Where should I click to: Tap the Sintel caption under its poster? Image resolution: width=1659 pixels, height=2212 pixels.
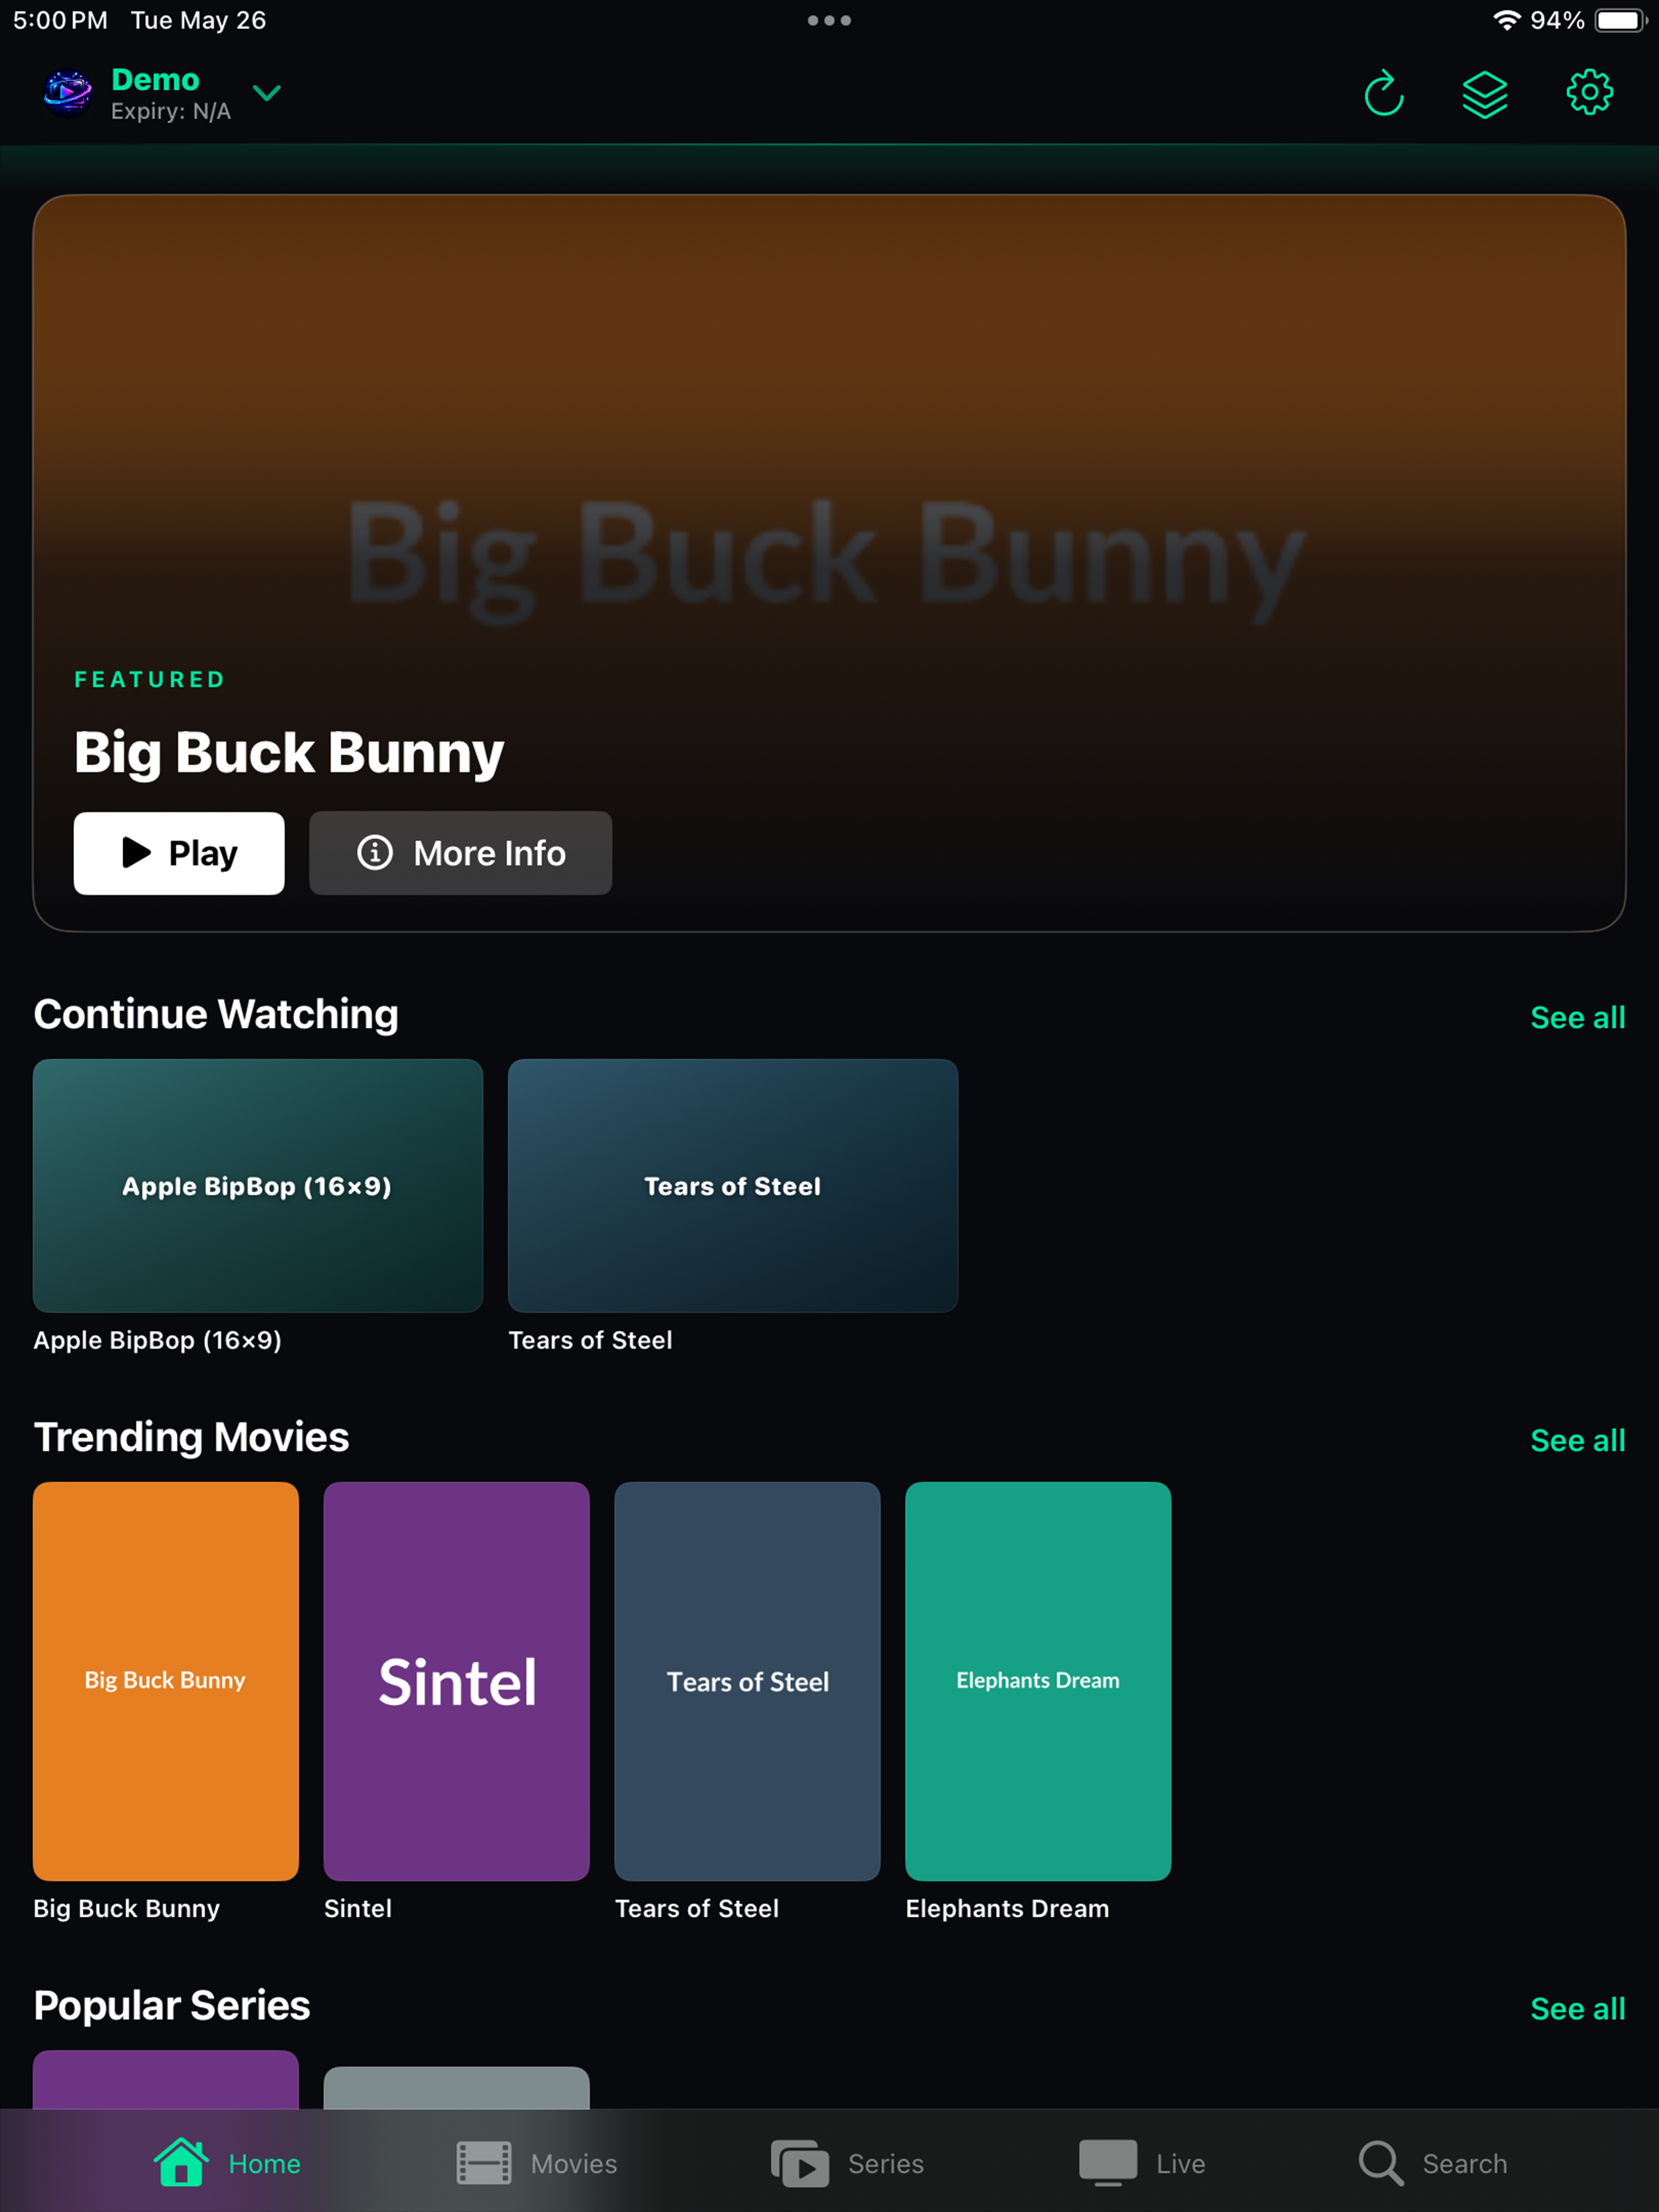pos(358,1908)
